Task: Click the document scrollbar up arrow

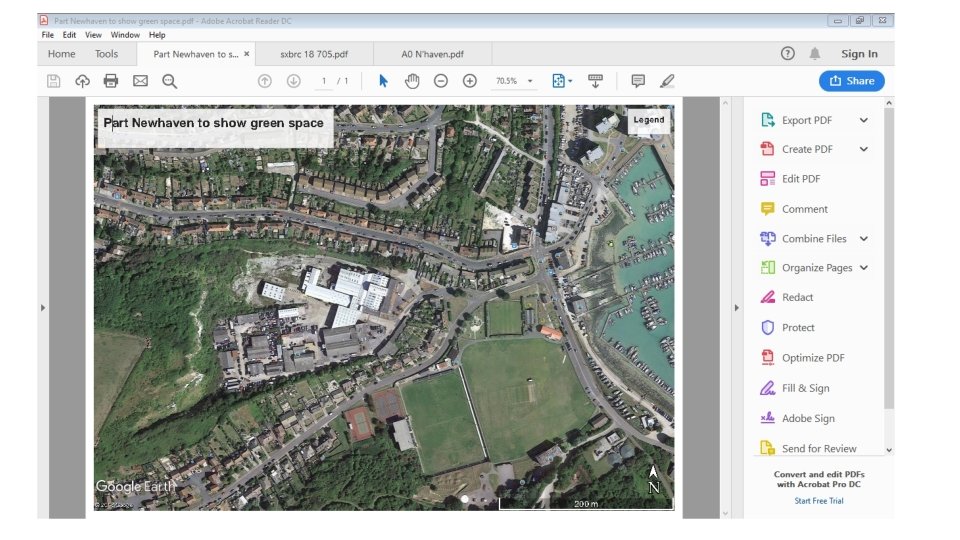Action: tap(726, 103)
